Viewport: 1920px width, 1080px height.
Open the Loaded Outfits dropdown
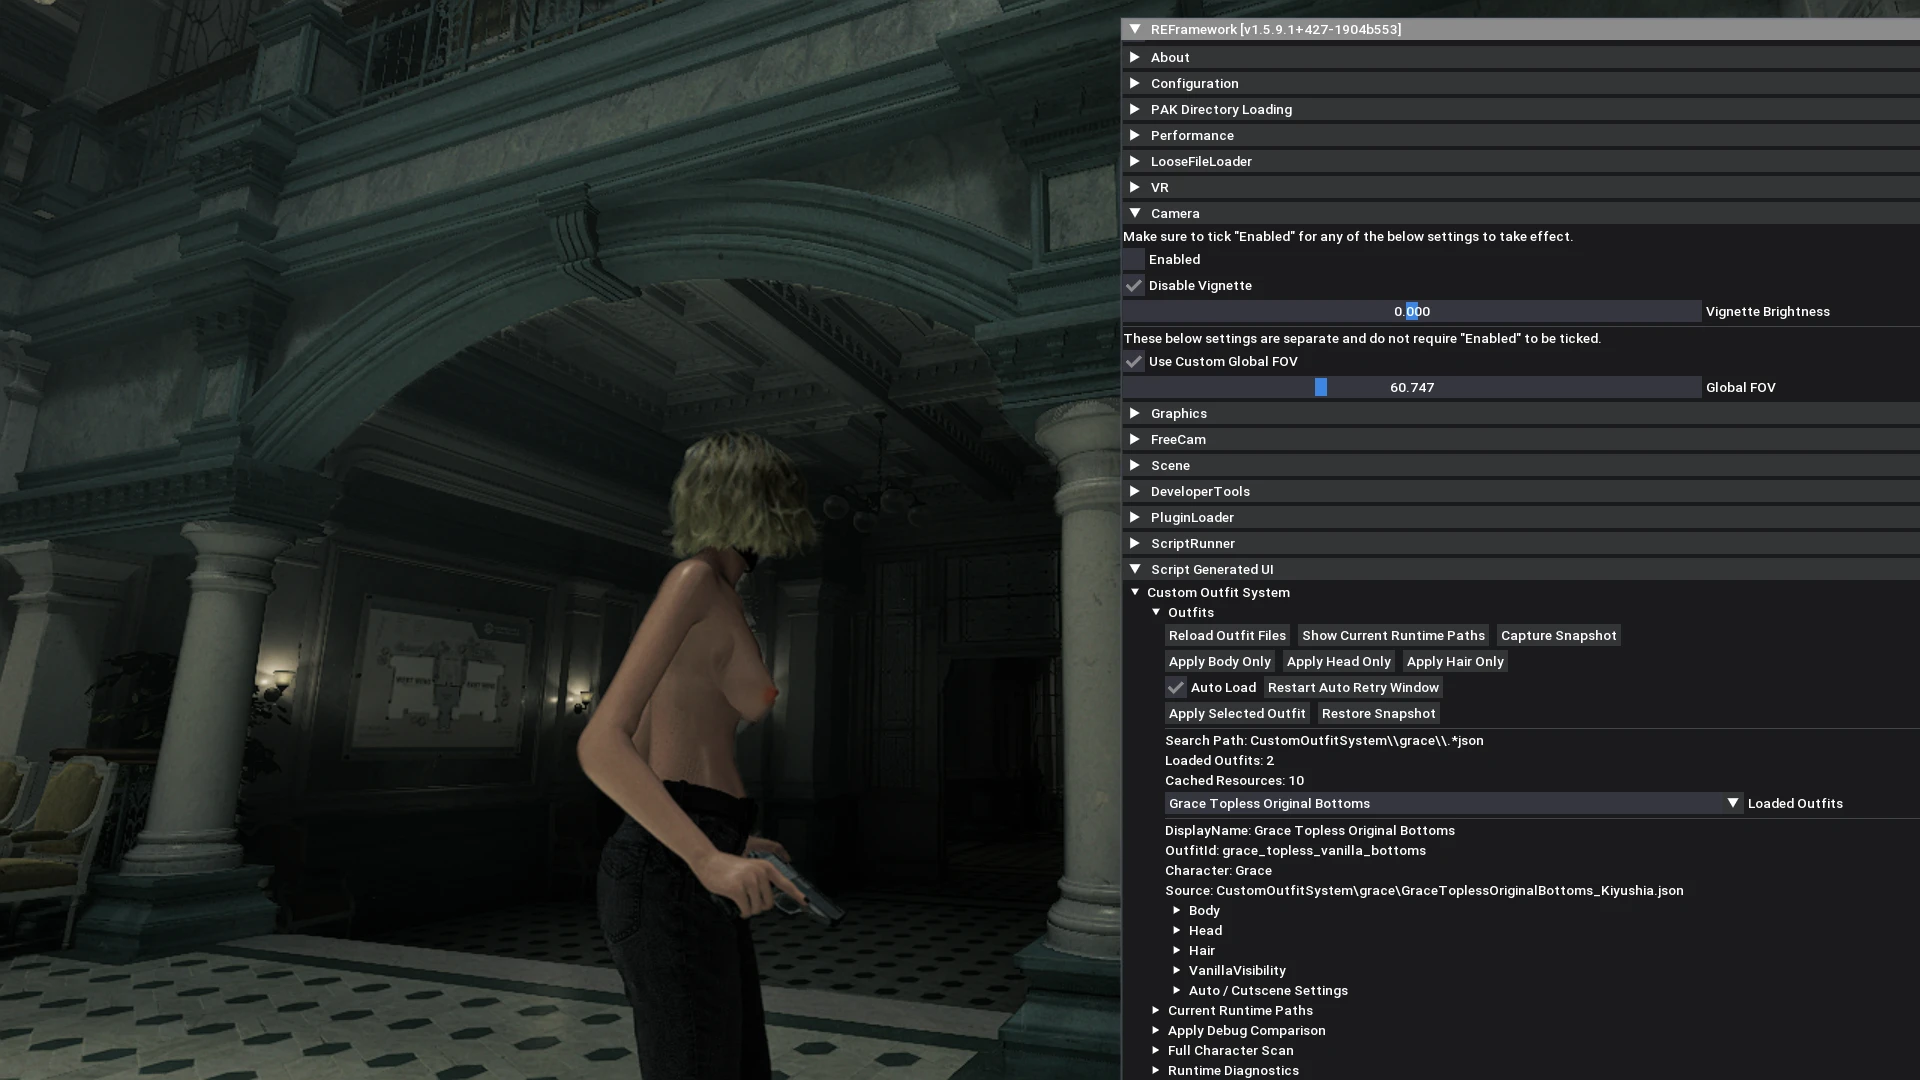[1453, 804]
